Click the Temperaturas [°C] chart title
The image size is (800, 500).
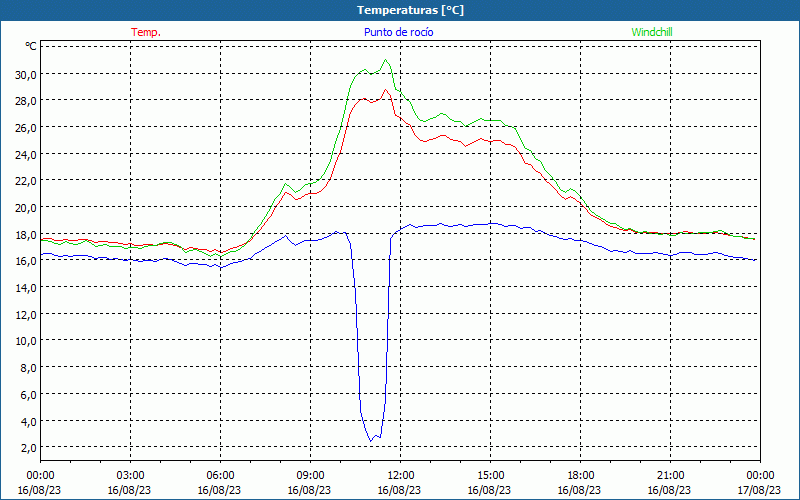click(410, 10)
